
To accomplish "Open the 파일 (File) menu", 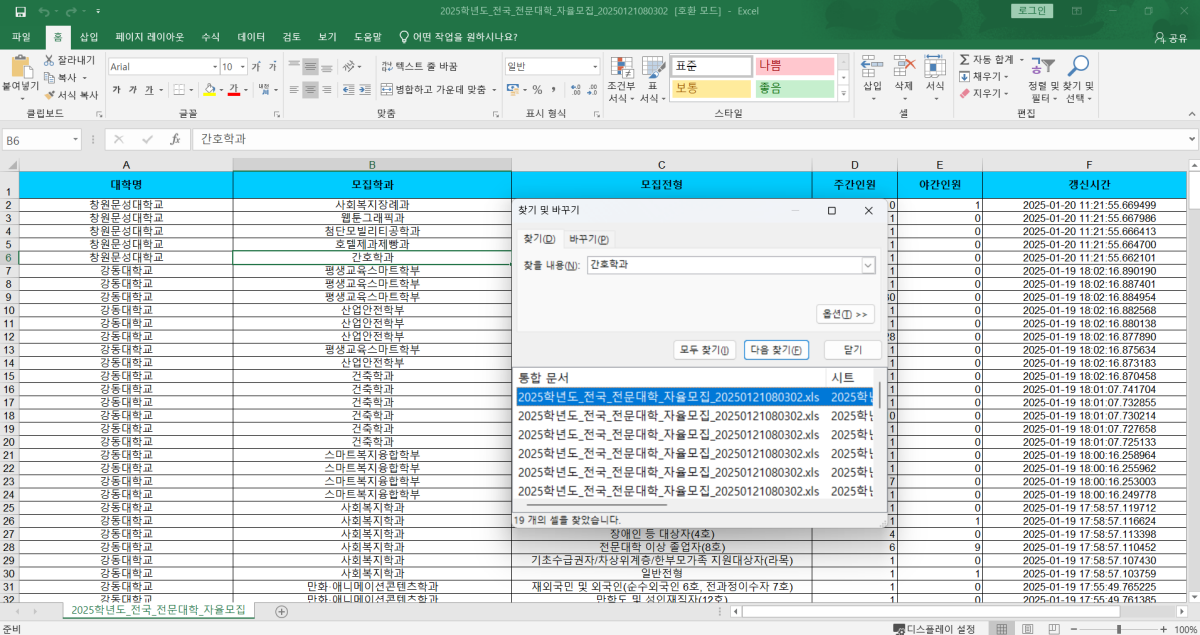I will point(21,37).
